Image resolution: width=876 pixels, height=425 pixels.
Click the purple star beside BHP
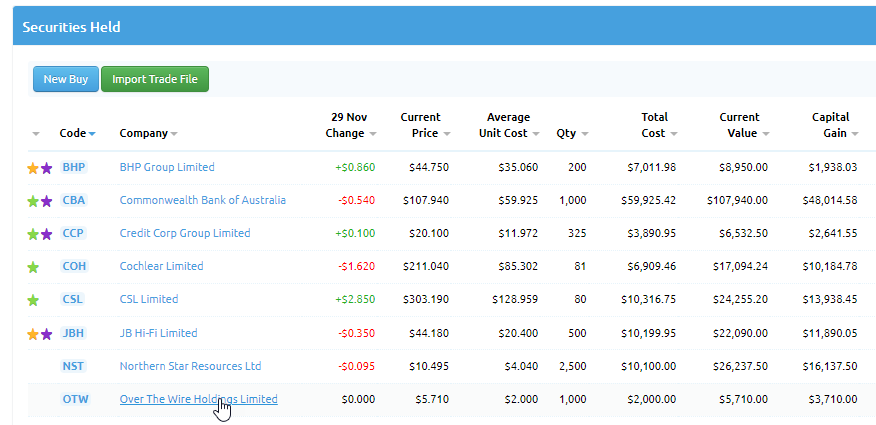pyautogui.click(x=46, y=168)
